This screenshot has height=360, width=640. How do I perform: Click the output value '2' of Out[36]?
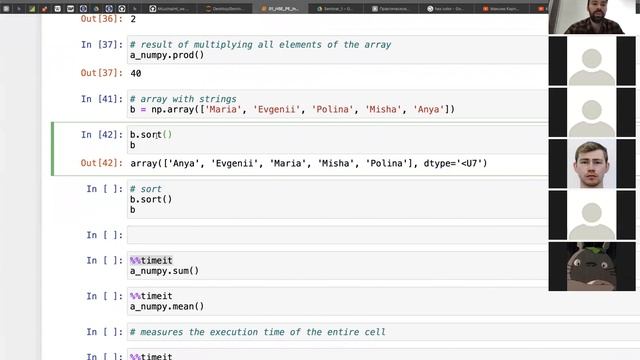coord(133,19)
